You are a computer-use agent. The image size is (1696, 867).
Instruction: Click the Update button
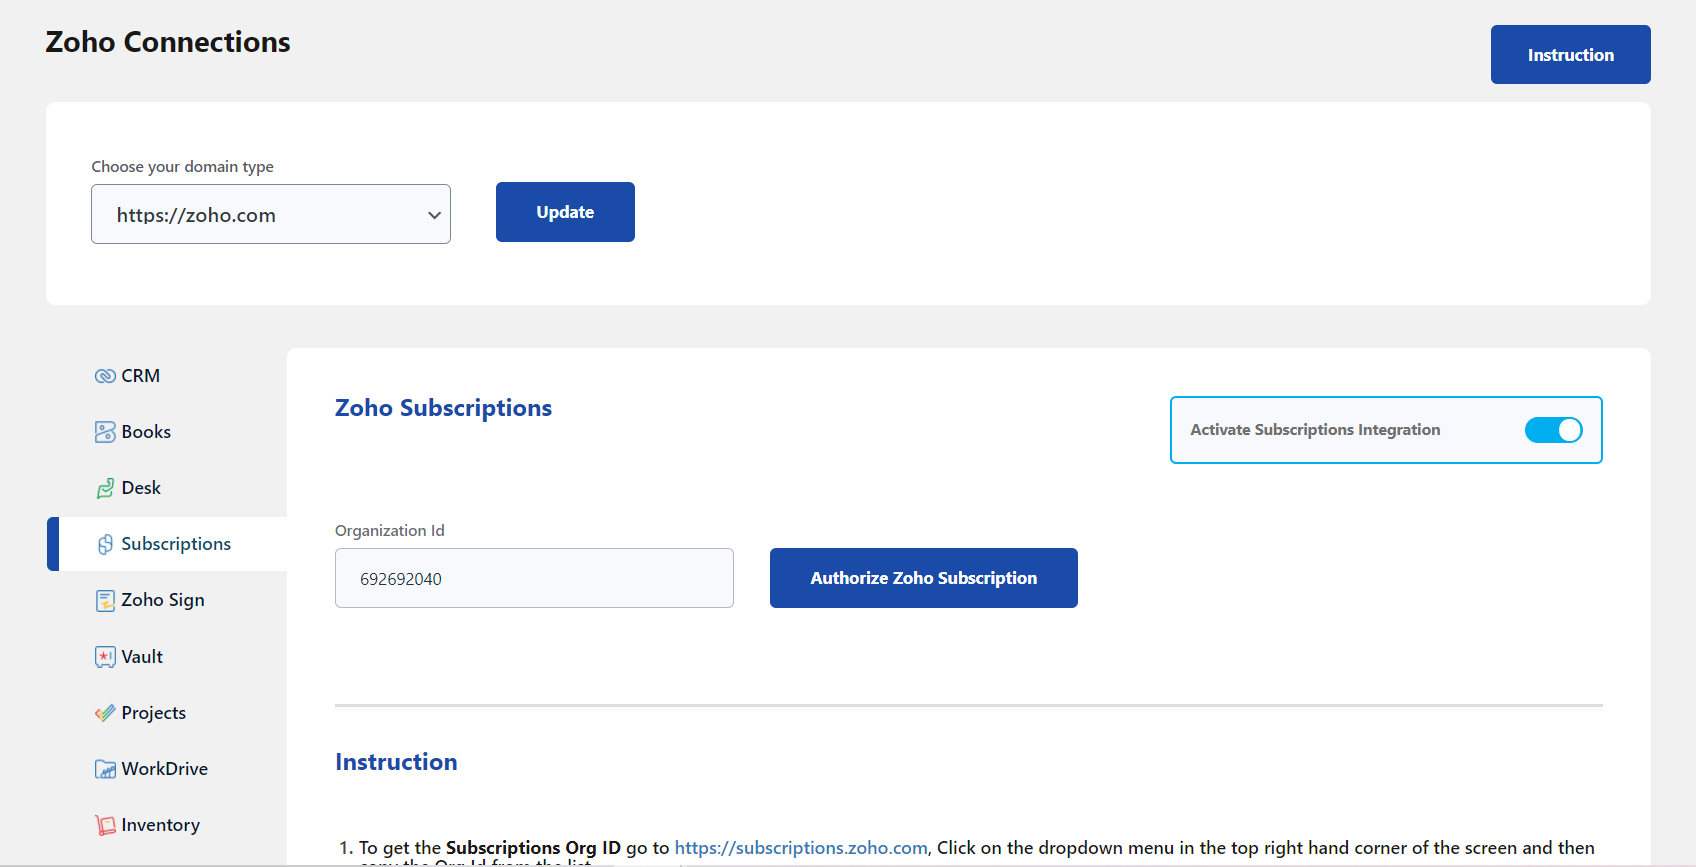click(565, 212)
